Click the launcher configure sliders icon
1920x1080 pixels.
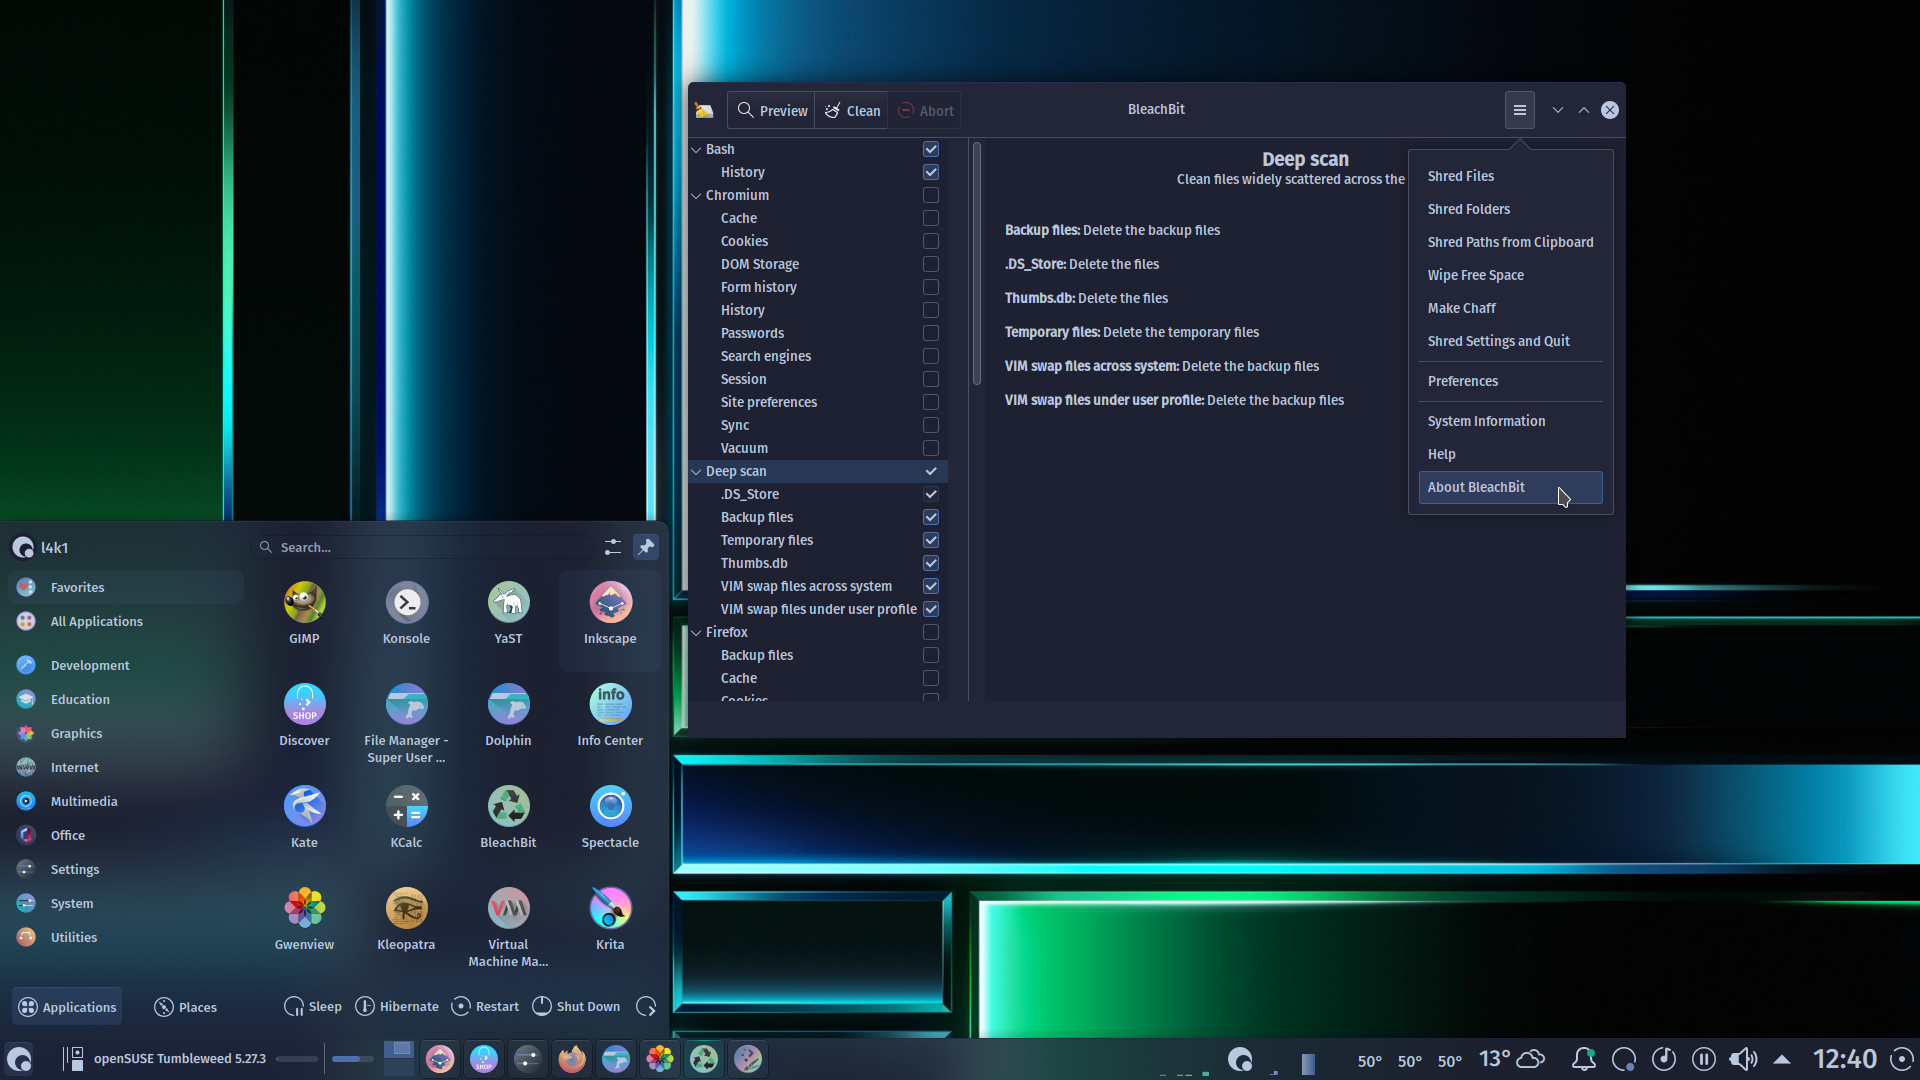pos(613,547)
